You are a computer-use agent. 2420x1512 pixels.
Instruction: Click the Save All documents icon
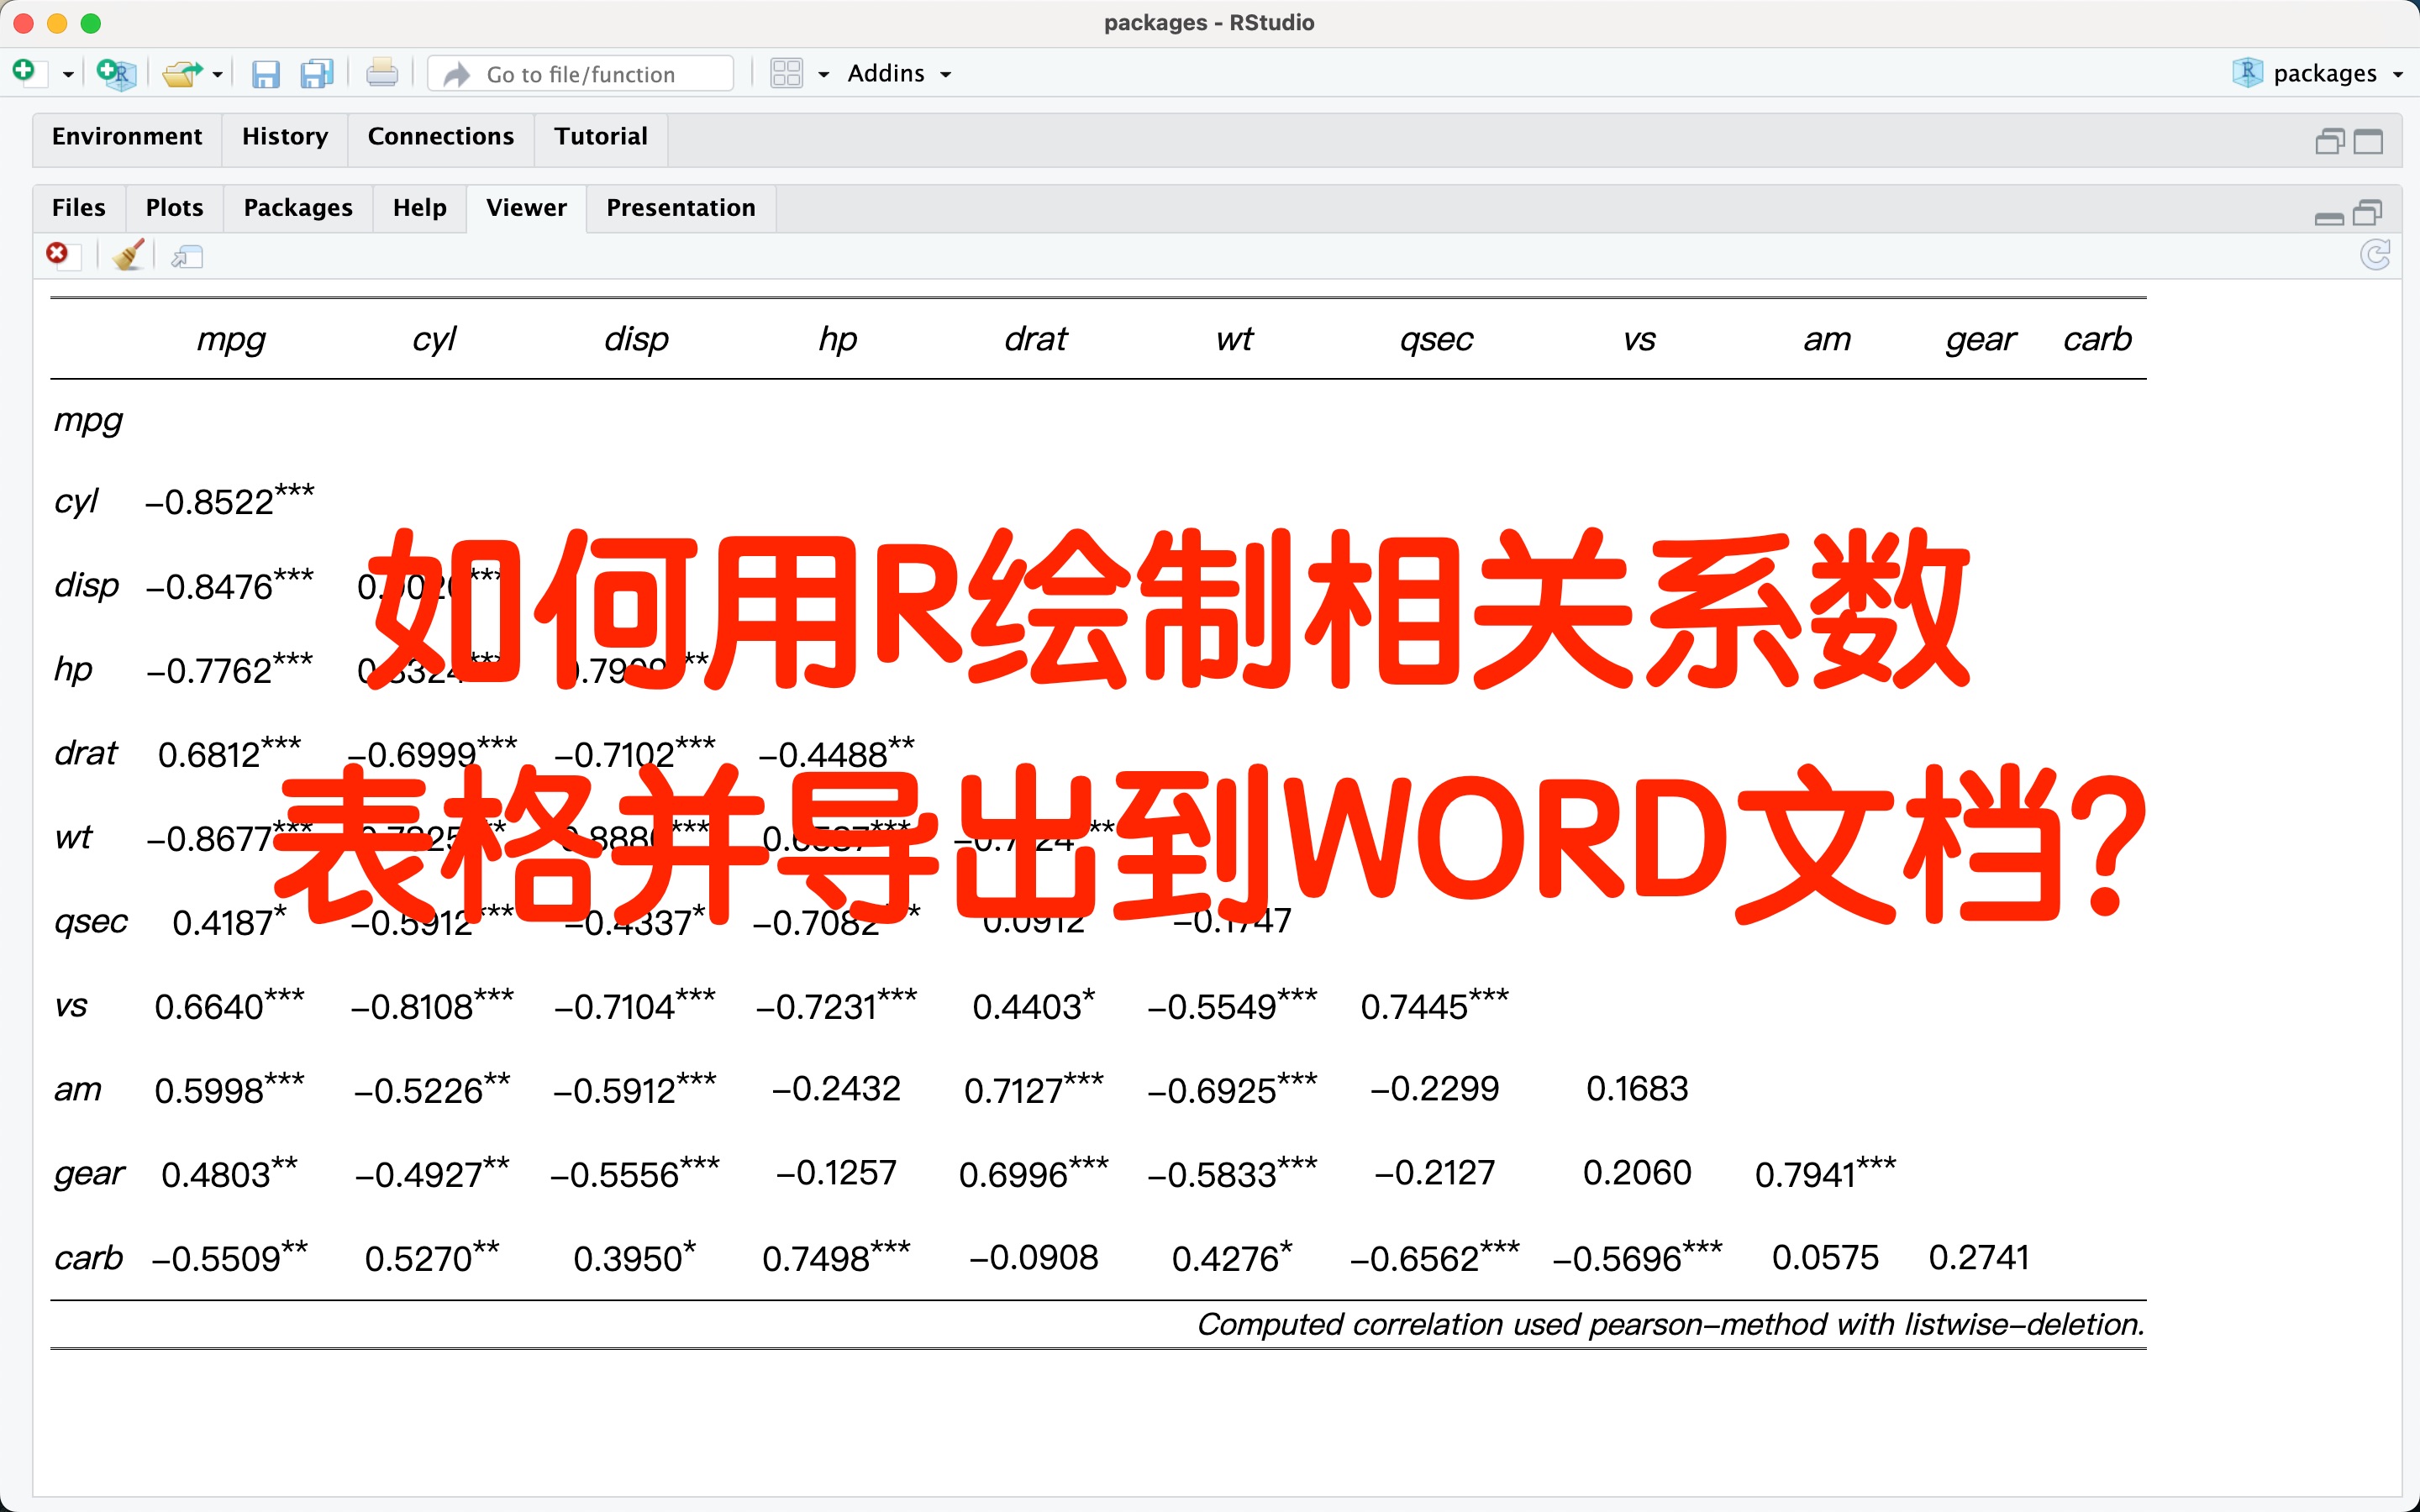317,74
